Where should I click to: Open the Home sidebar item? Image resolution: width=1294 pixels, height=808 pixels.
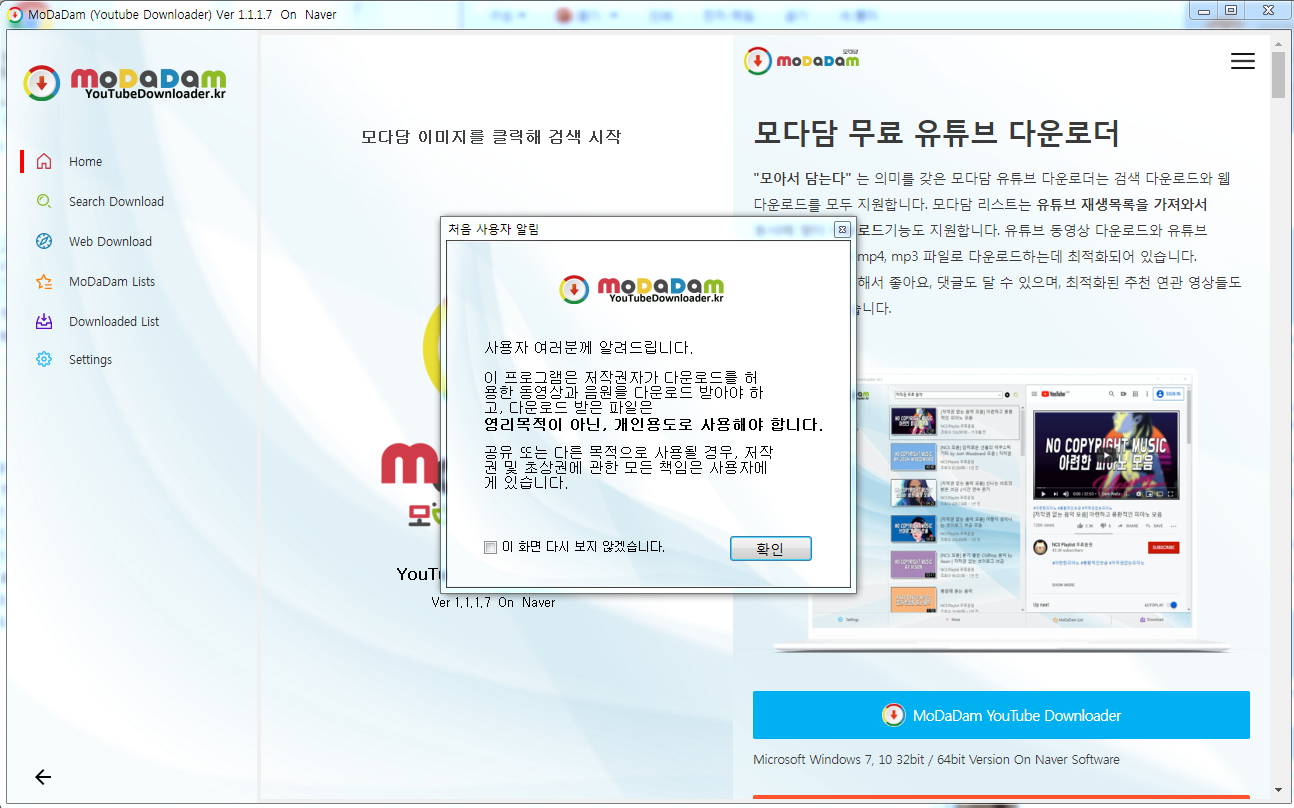click(x=85, y=161)
